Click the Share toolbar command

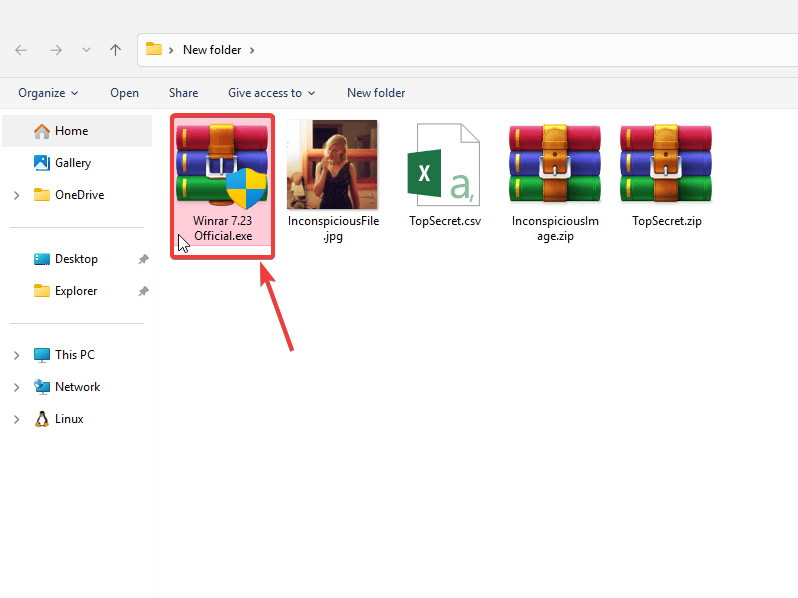pyautogui.click(x=184, y=93)
